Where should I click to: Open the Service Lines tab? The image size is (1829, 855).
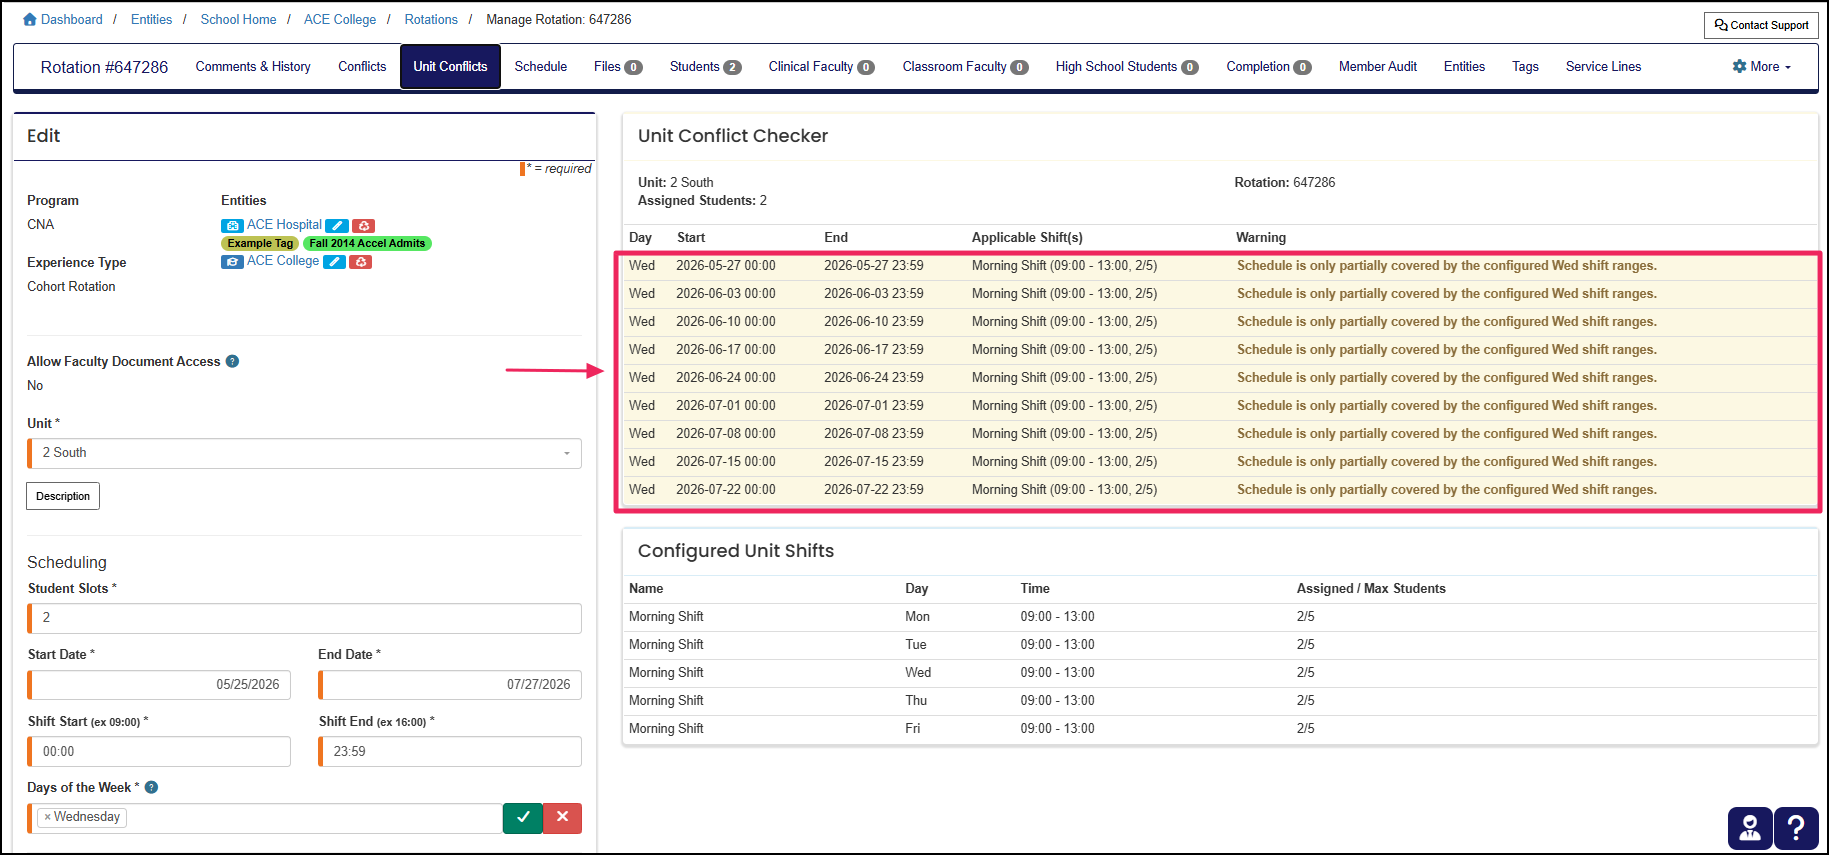(x=1603, y=67)
